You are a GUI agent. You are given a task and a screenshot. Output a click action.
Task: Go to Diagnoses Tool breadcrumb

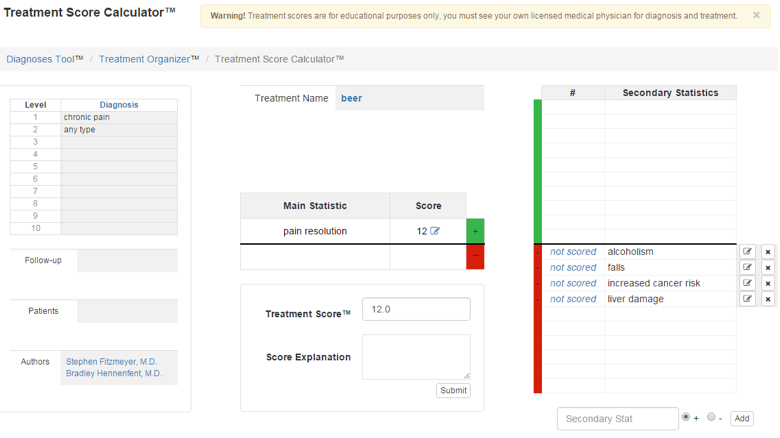44,59
